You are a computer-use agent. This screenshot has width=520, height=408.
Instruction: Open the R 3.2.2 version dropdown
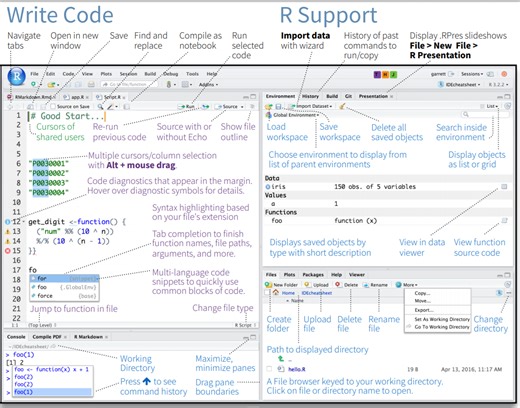tap(498, 85)
